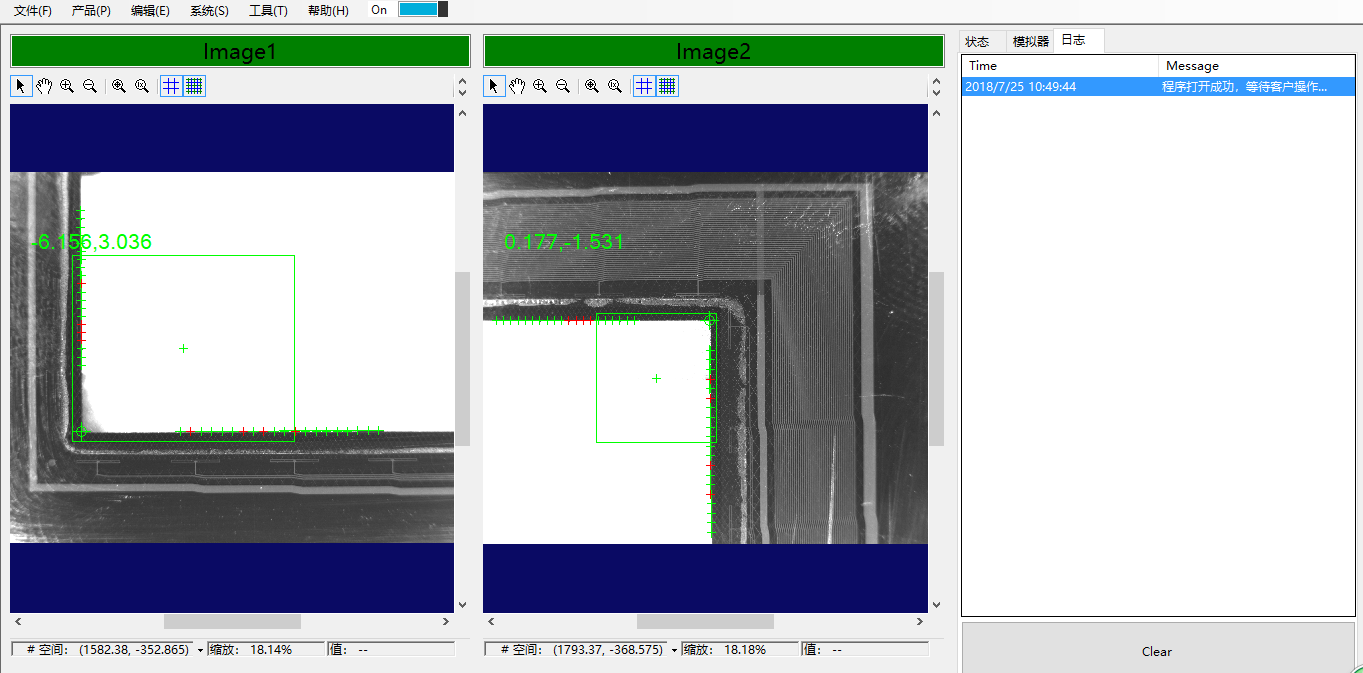Click the Message column header
Screen dimensions: 1363x673
tap(1192, 66)
